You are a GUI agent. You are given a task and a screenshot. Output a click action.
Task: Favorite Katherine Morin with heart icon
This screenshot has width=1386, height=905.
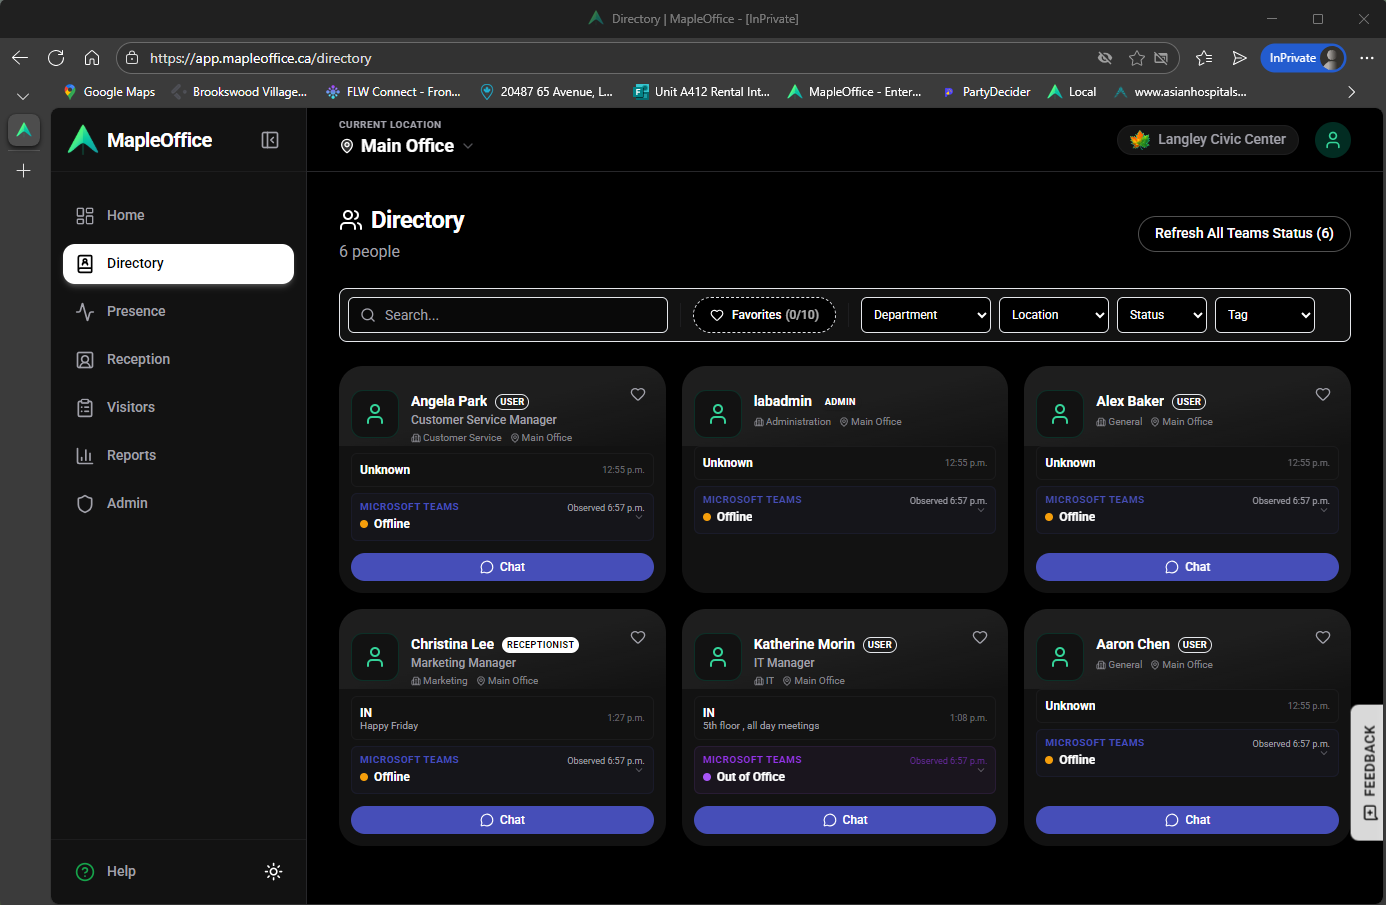pos(980,637)
